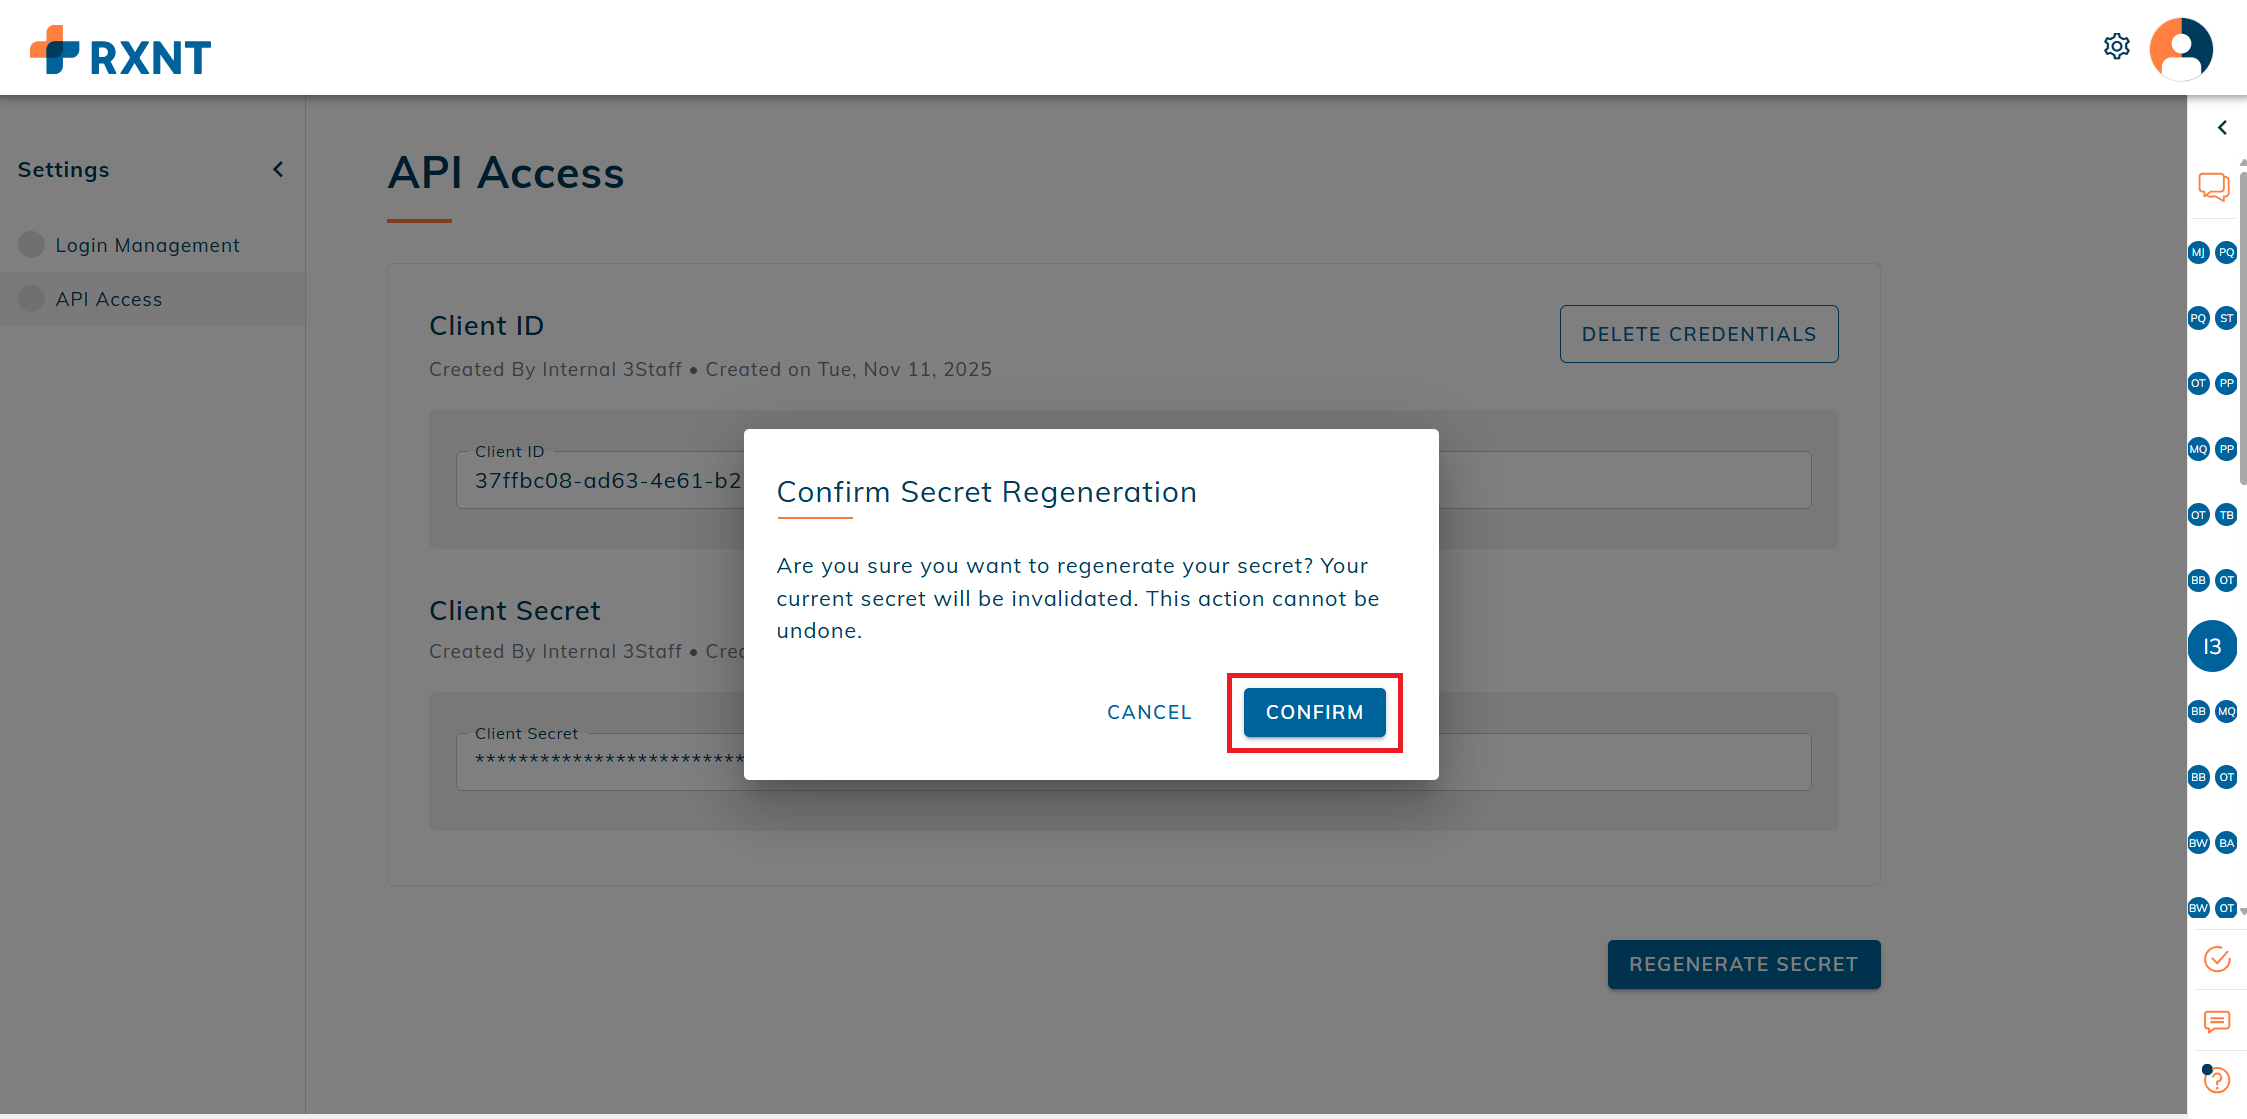Select the BA avatar icon
This screenshot has height=1119, width=2247.
[x=2227, y=843]
